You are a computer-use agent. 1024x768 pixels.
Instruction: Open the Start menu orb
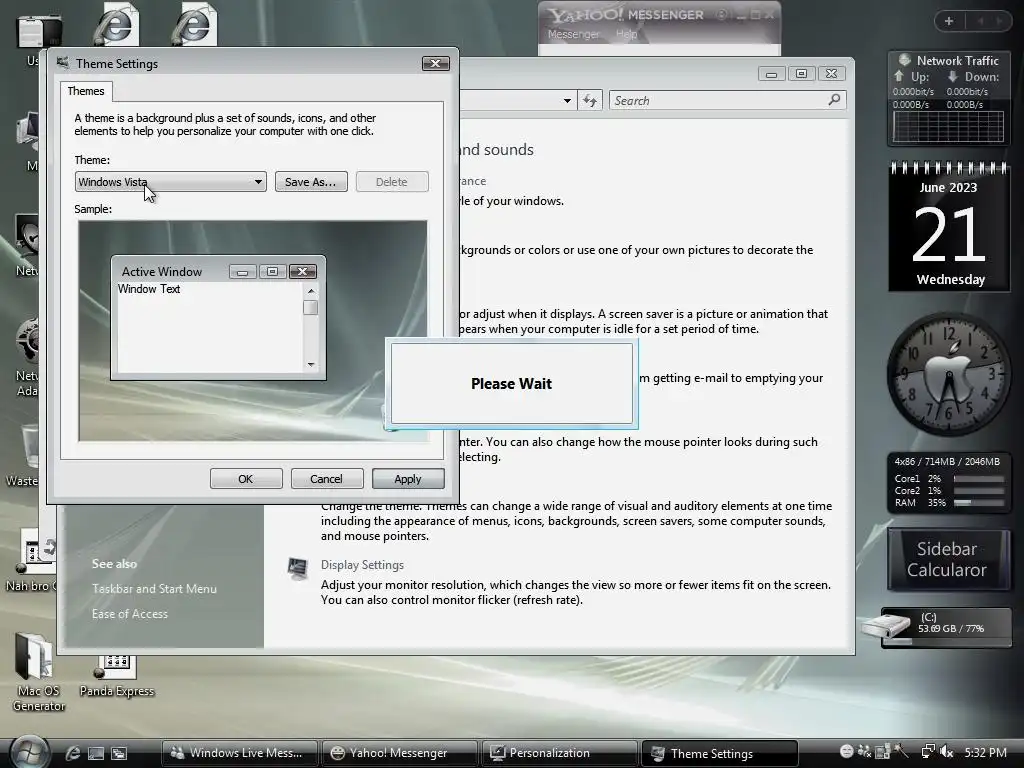30,752
